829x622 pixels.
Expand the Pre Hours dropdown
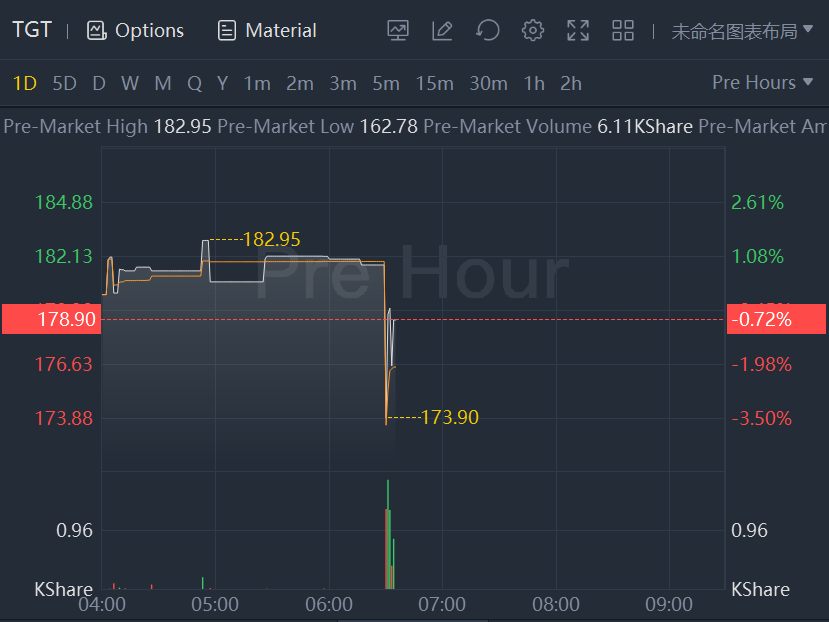(x=762, y=83)
